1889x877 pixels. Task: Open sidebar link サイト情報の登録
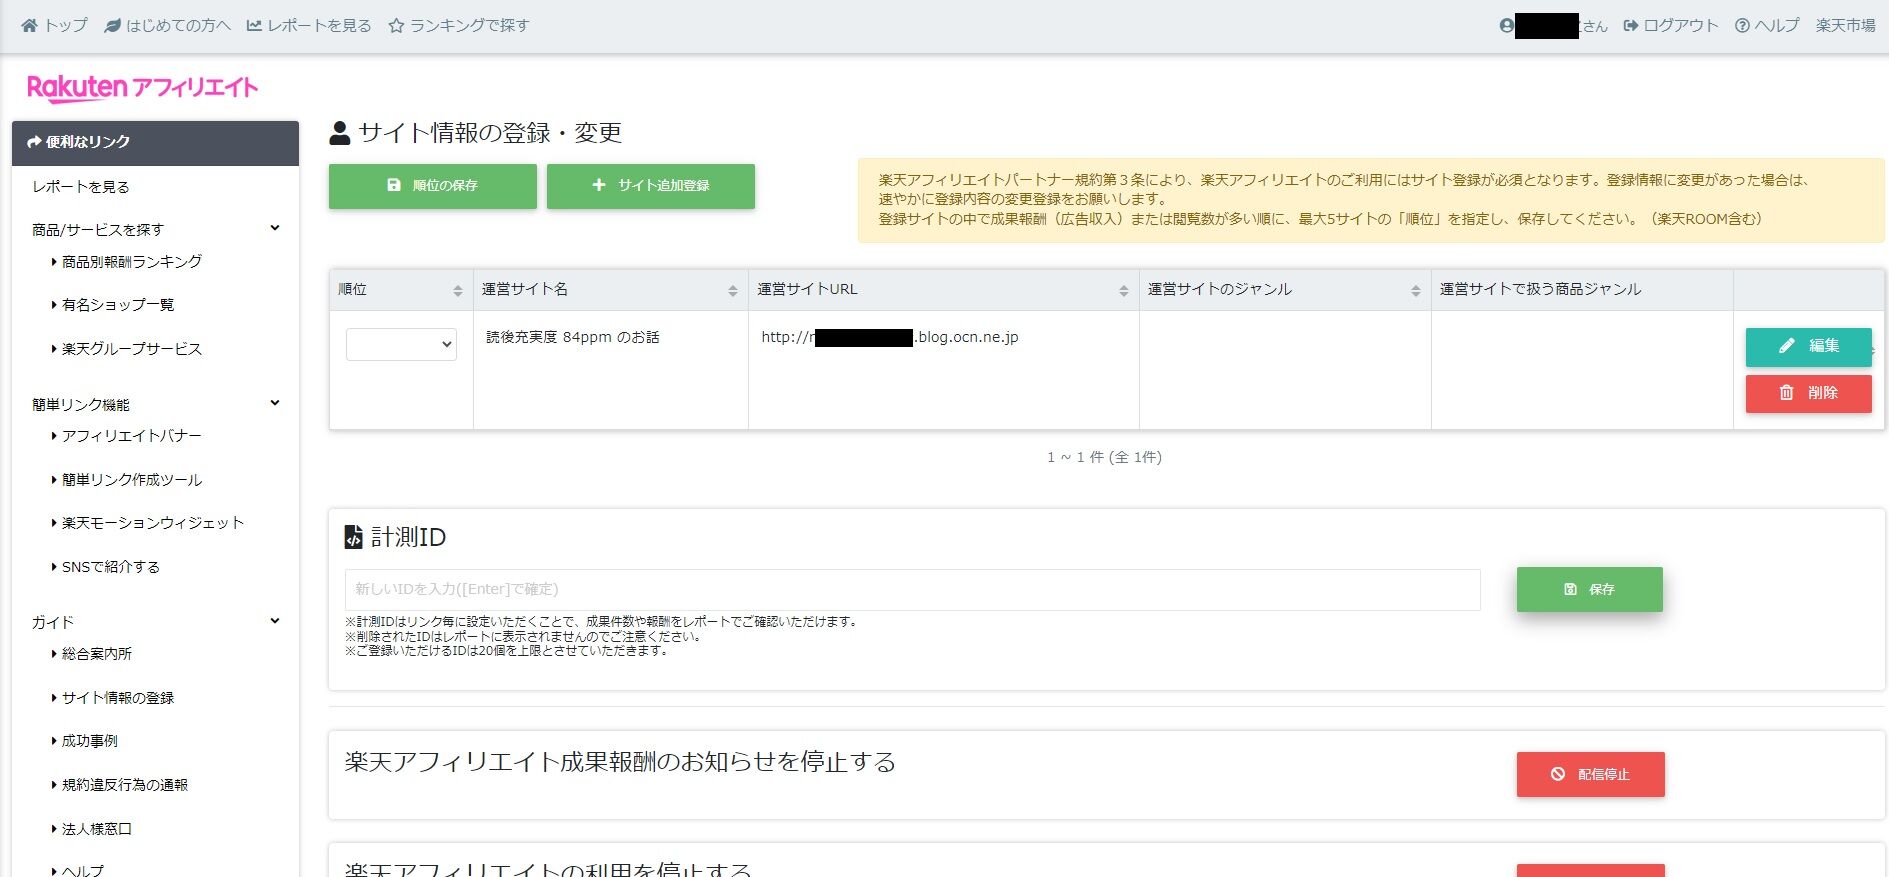click(118, 698)
